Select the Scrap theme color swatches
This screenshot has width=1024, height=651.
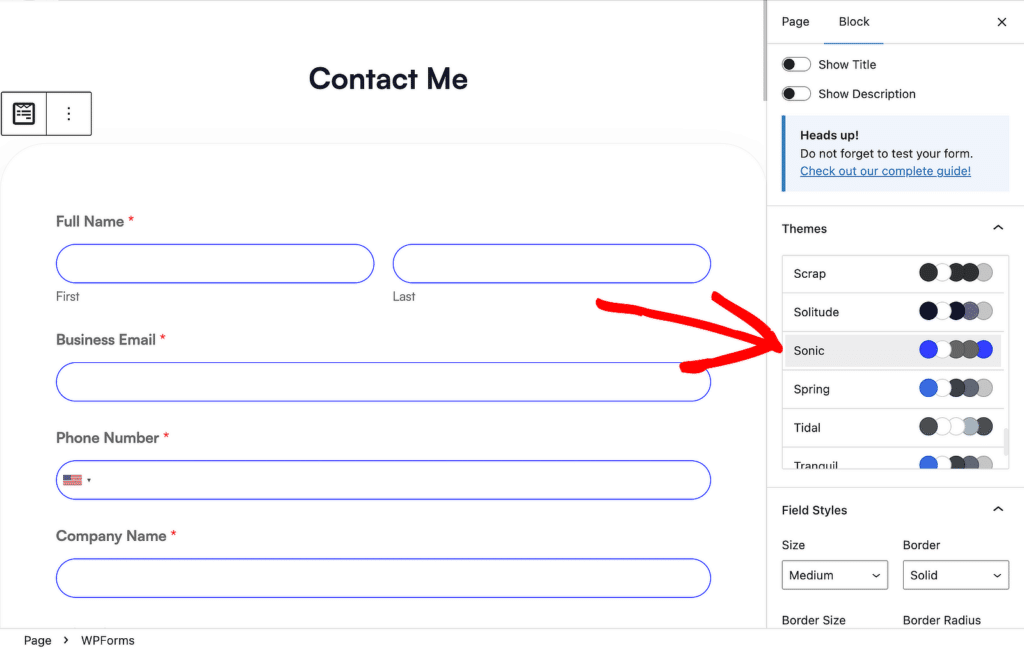[955, 273]
